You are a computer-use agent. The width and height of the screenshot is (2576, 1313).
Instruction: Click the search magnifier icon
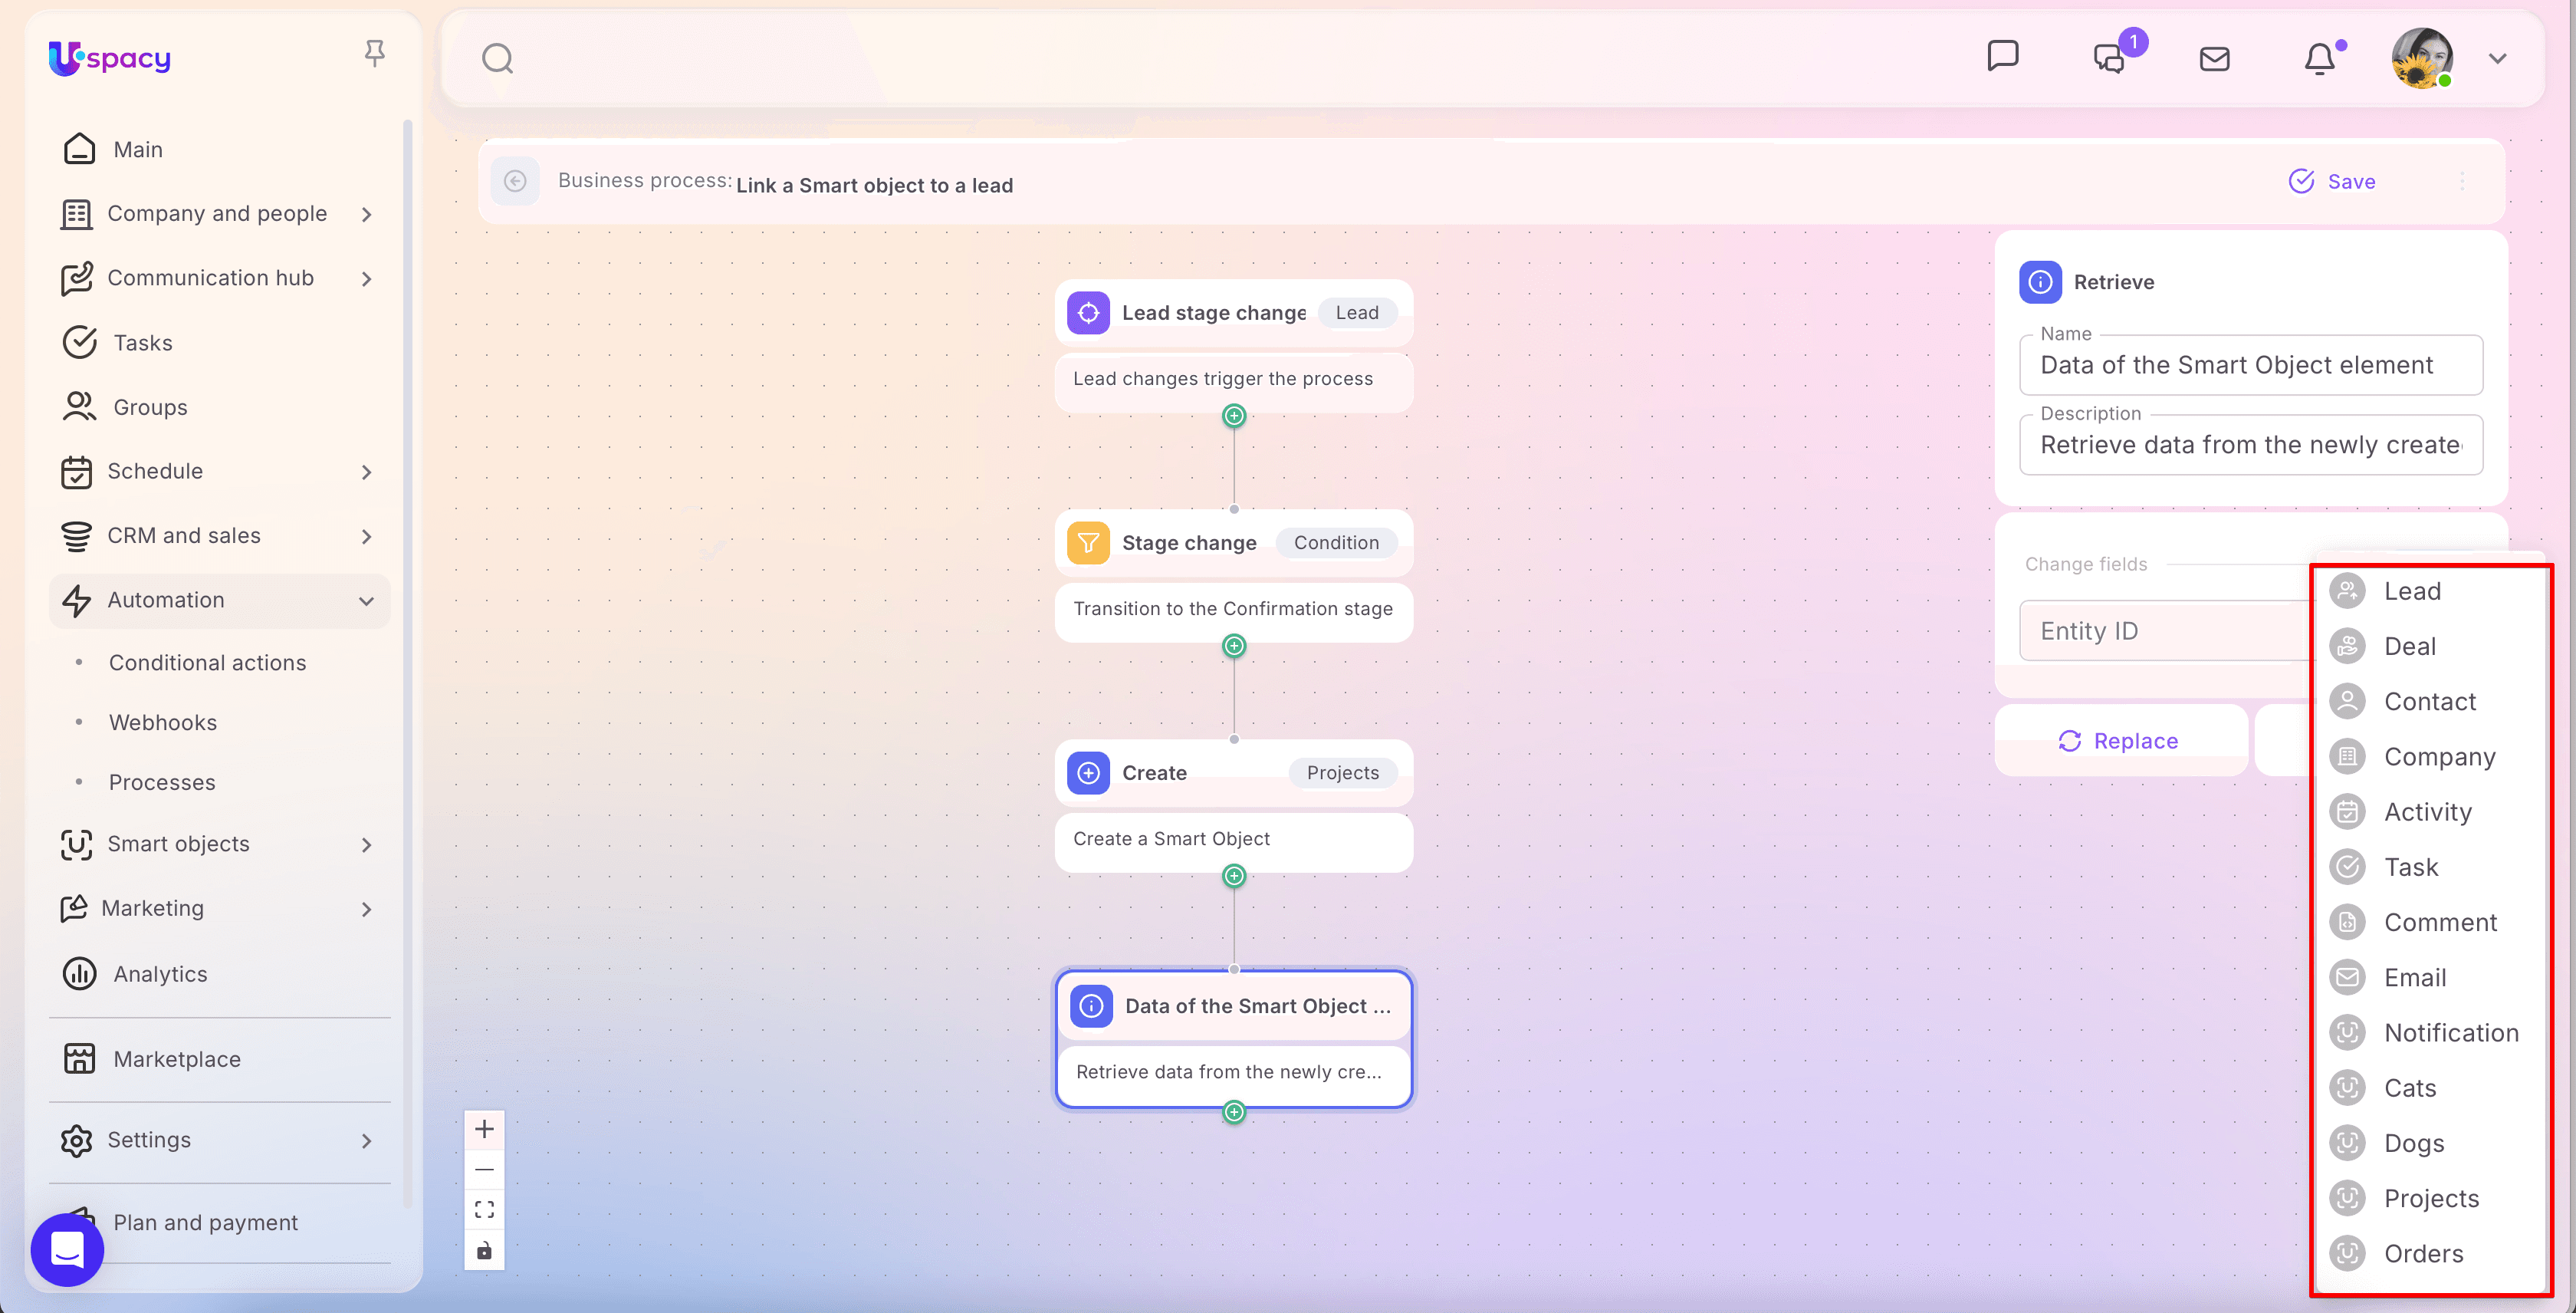pyautogui.click(x=497, y=59)
